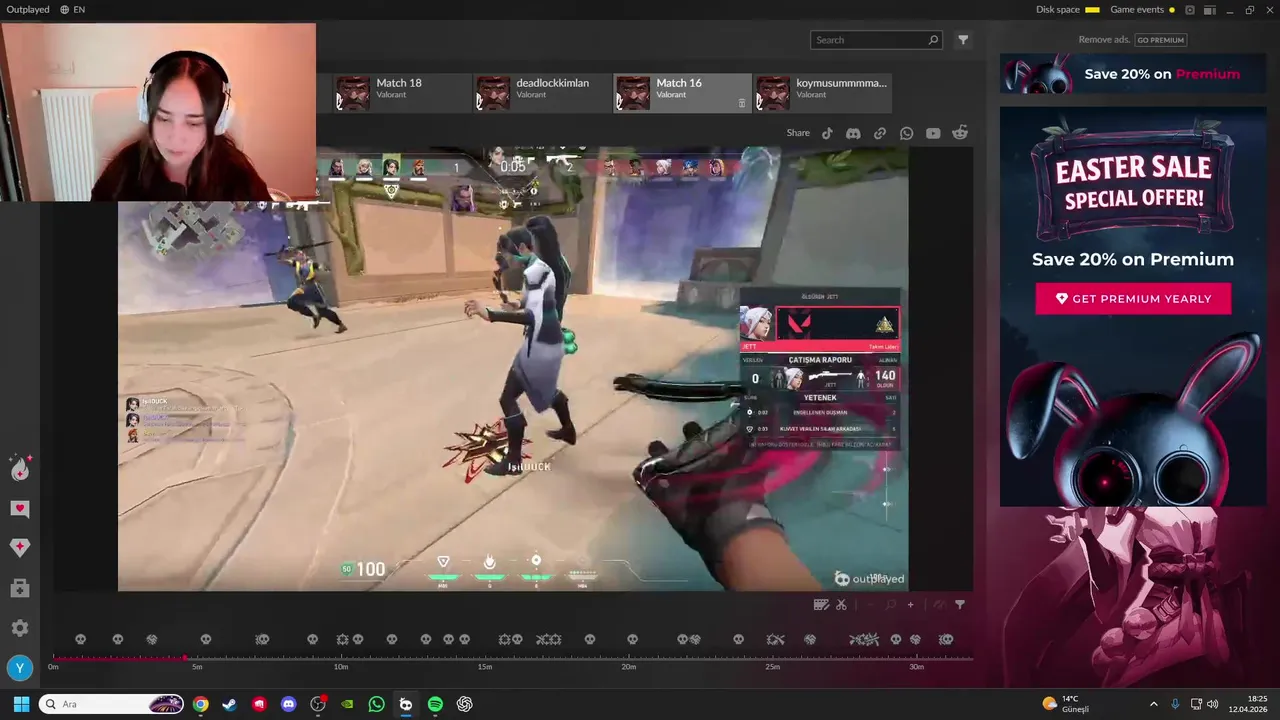
Task: Click the Easter Sale banner
Action: 1133,305
